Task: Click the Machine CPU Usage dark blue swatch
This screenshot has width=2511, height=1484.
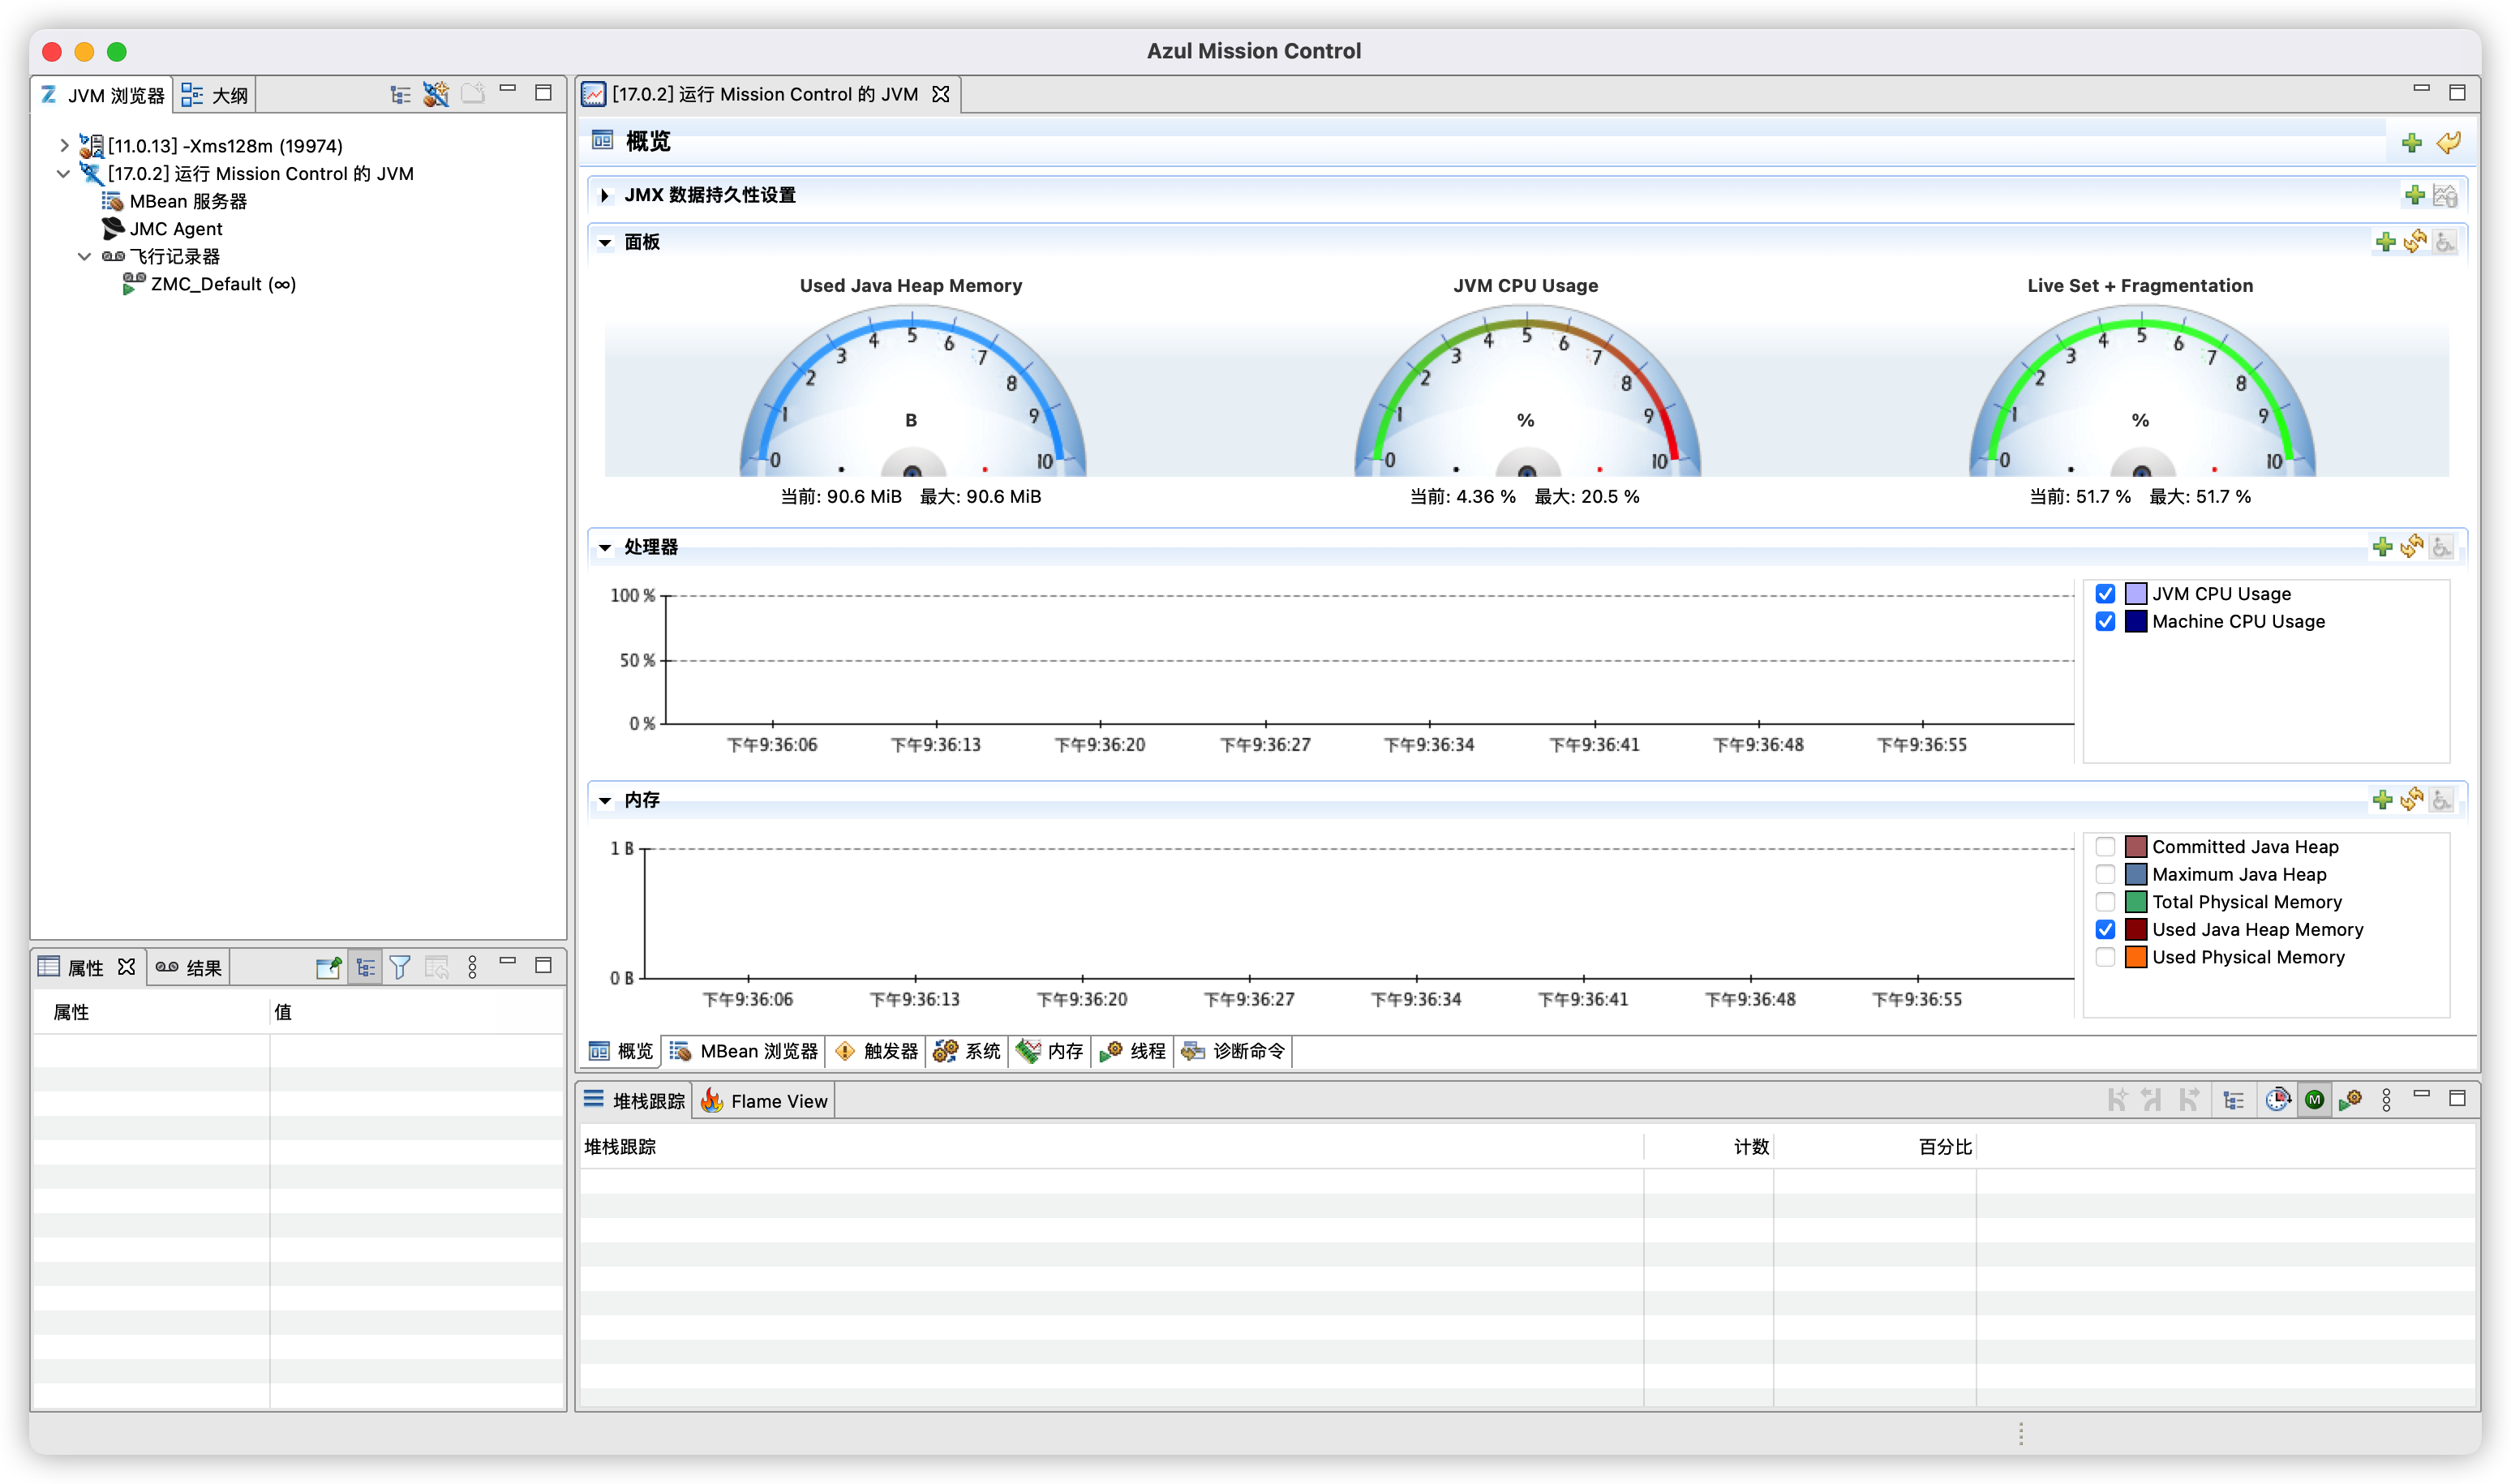Action: (x=2136, y=622)
